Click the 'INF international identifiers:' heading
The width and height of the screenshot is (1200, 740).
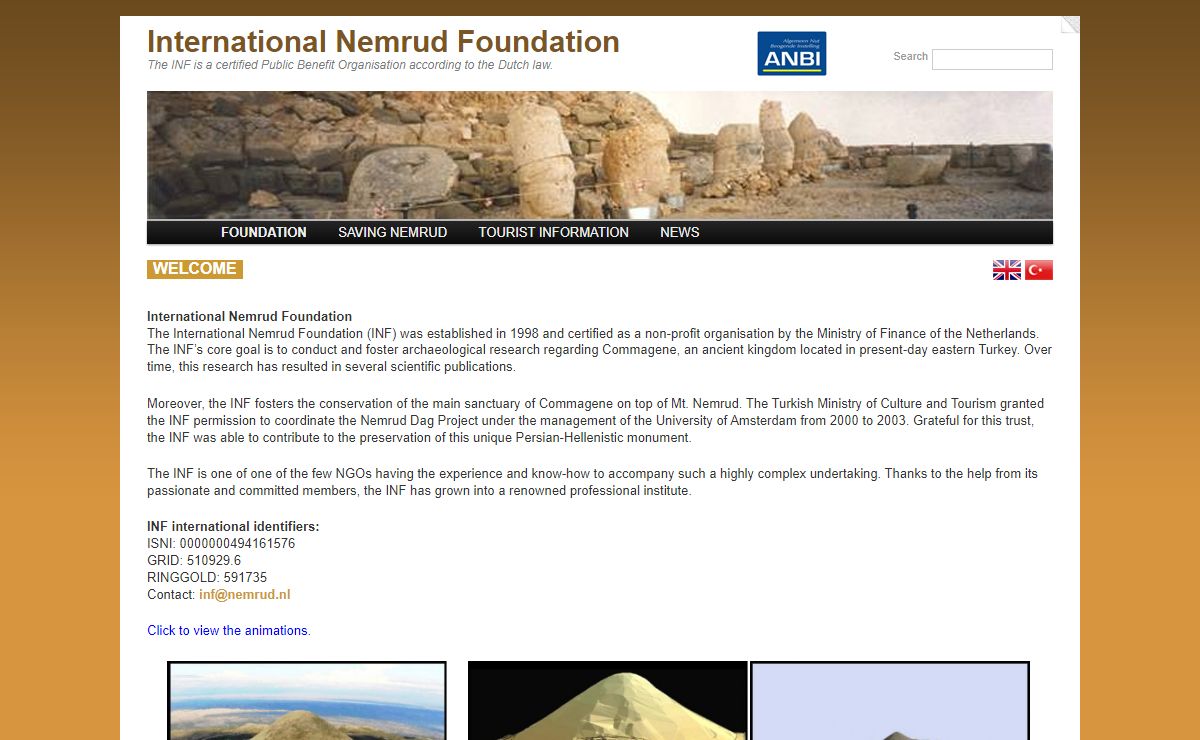click(x=233, y=526)
